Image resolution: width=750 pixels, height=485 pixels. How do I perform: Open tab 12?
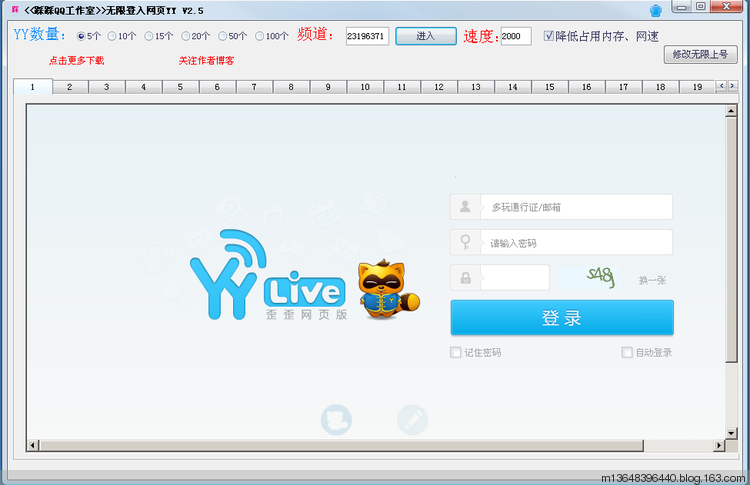pyautogui.click(x=438, y=87)
